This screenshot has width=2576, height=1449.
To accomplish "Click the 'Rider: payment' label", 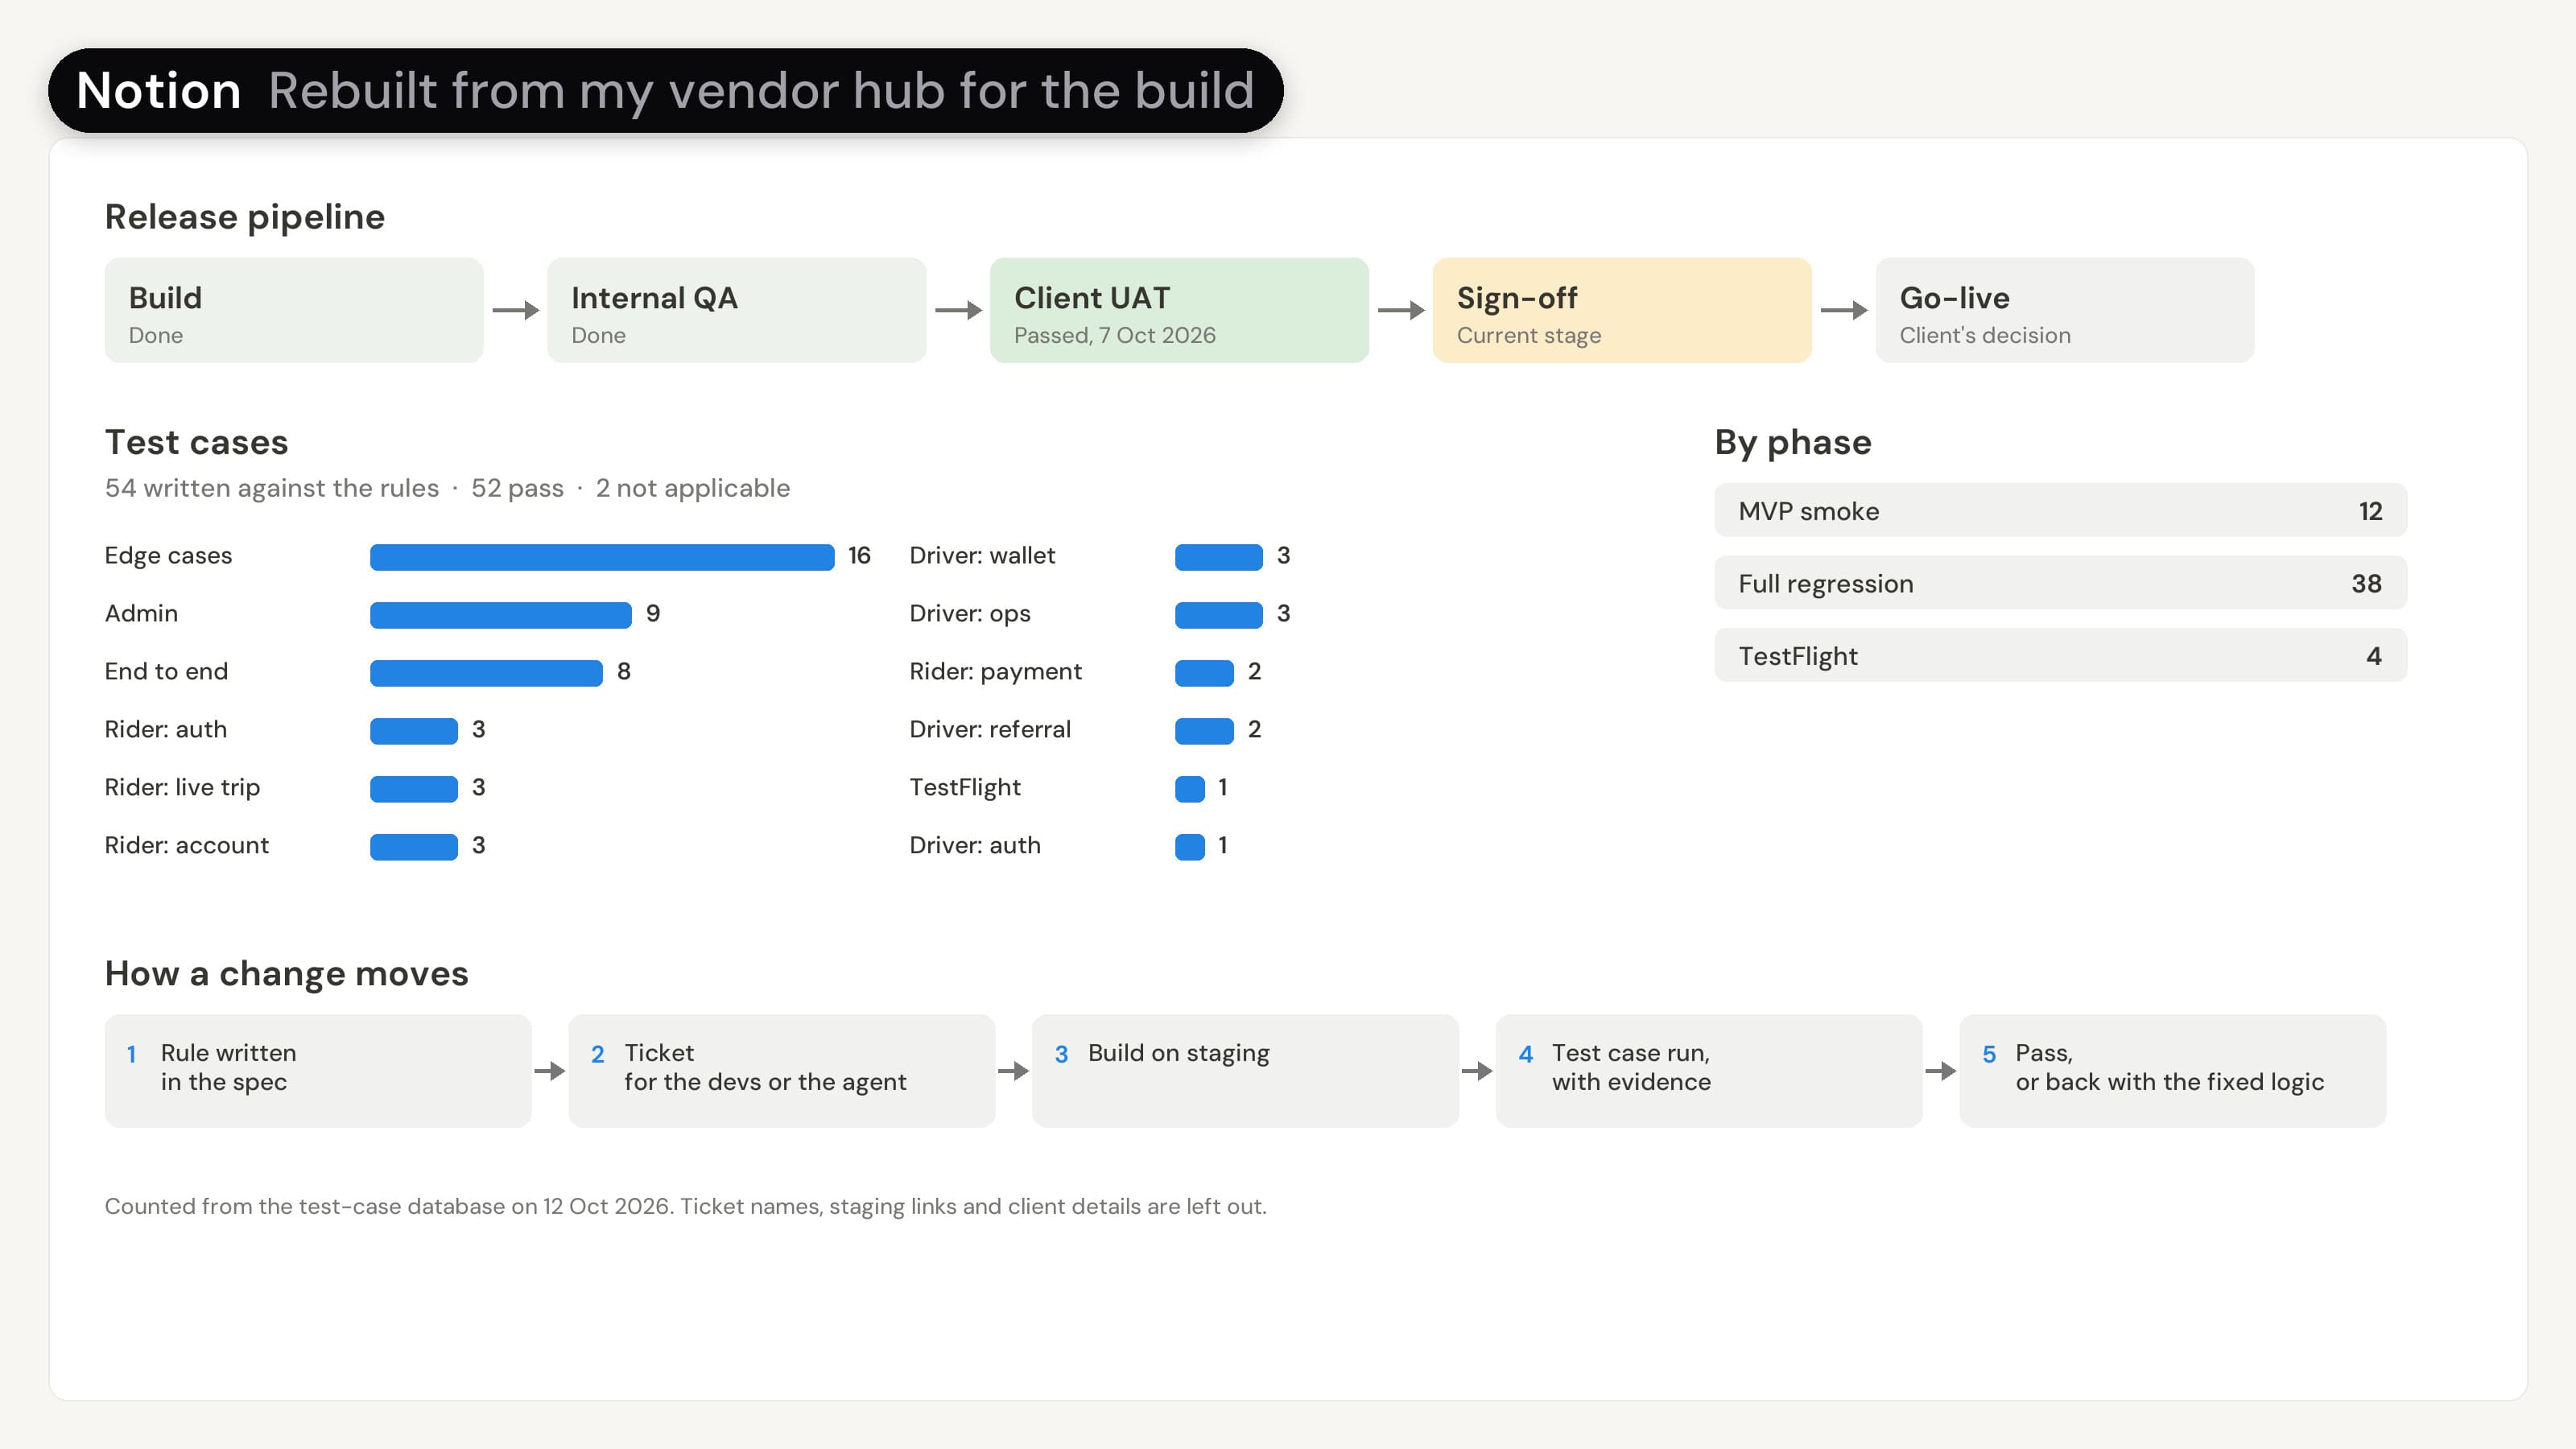I will (x=996, y=672).
